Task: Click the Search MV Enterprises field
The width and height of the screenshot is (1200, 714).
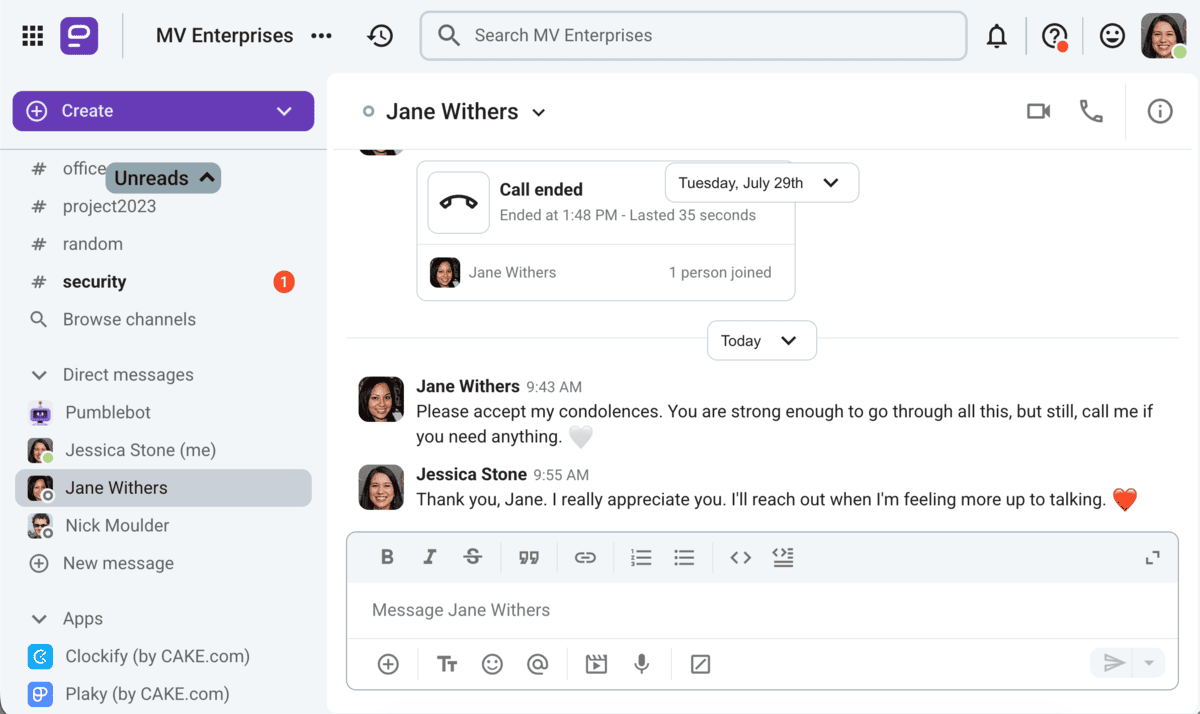Action: click(x=693, y=35)
